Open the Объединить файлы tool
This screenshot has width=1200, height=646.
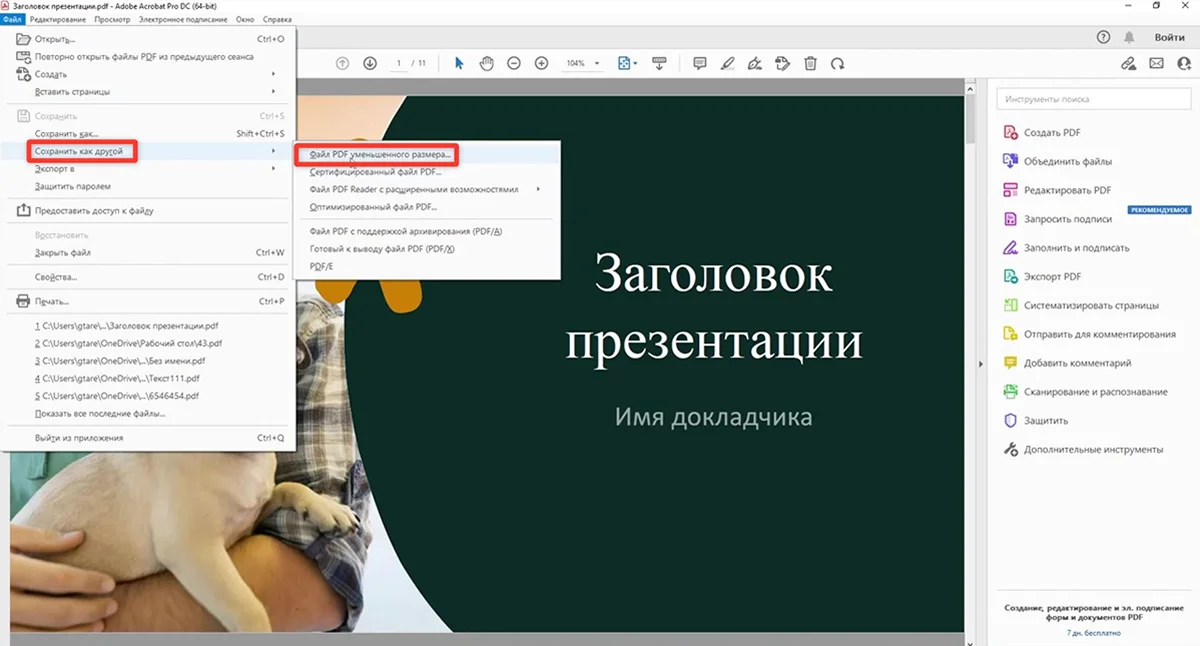pyautogui.click(x=1067, y=161)
